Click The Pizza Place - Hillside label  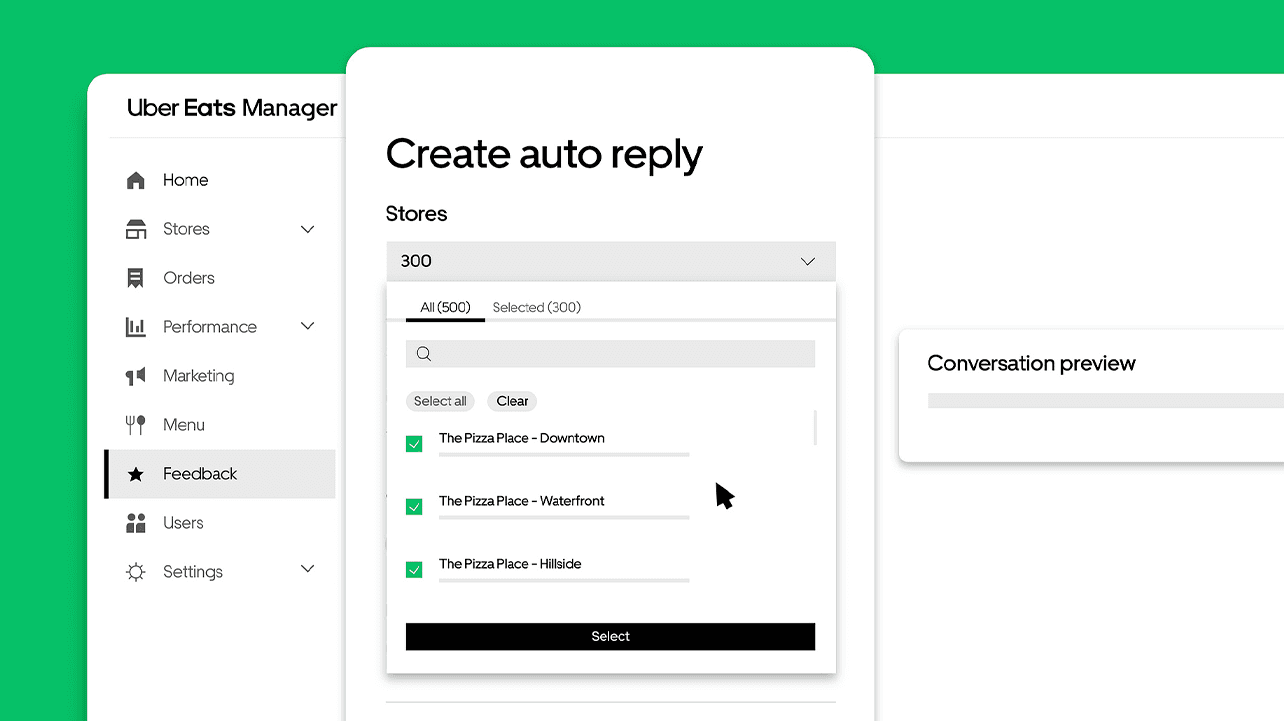510,564
